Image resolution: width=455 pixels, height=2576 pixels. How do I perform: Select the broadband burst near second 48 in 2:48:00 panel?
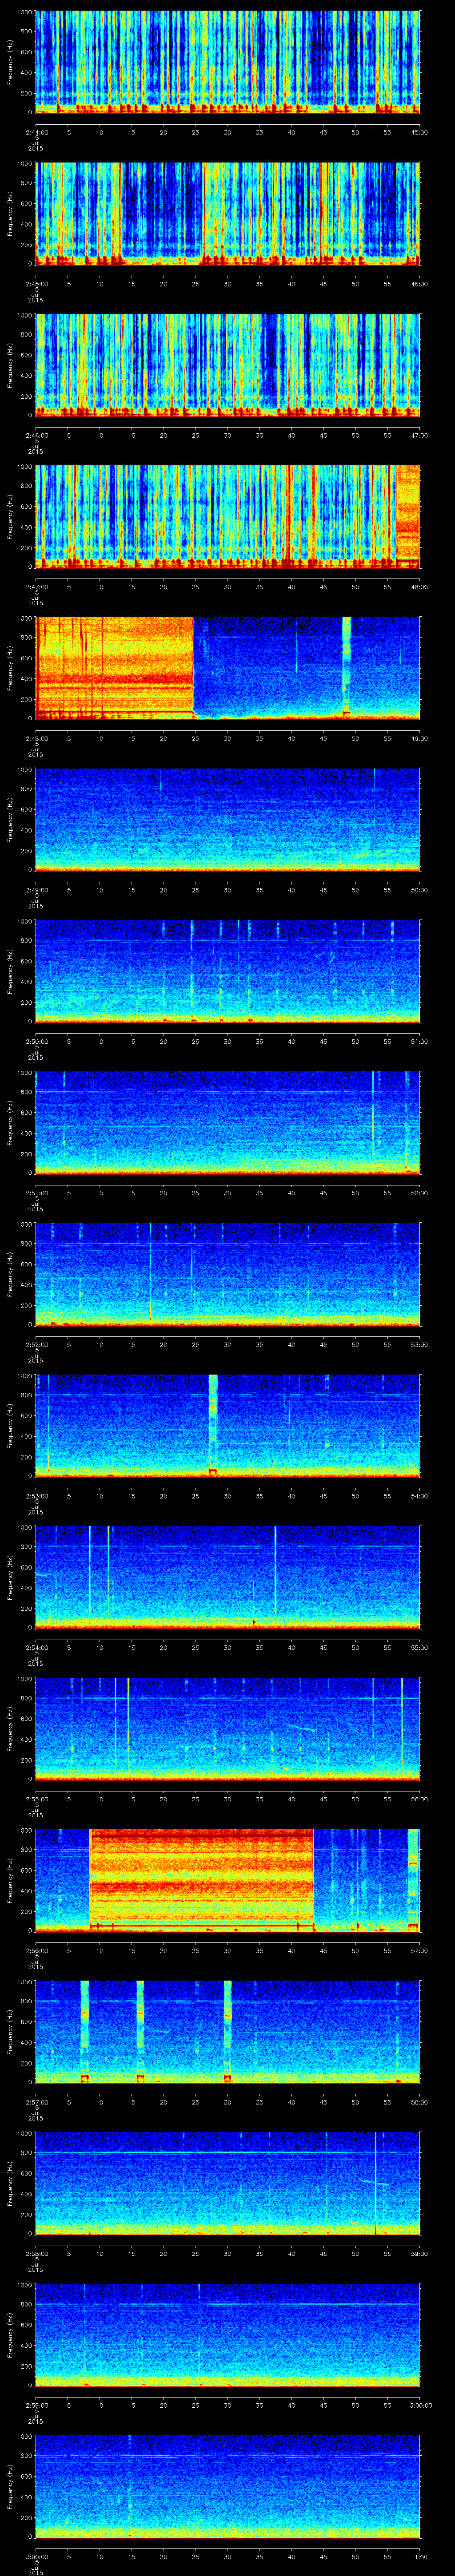pyautogui.click(x=346, y=668)
